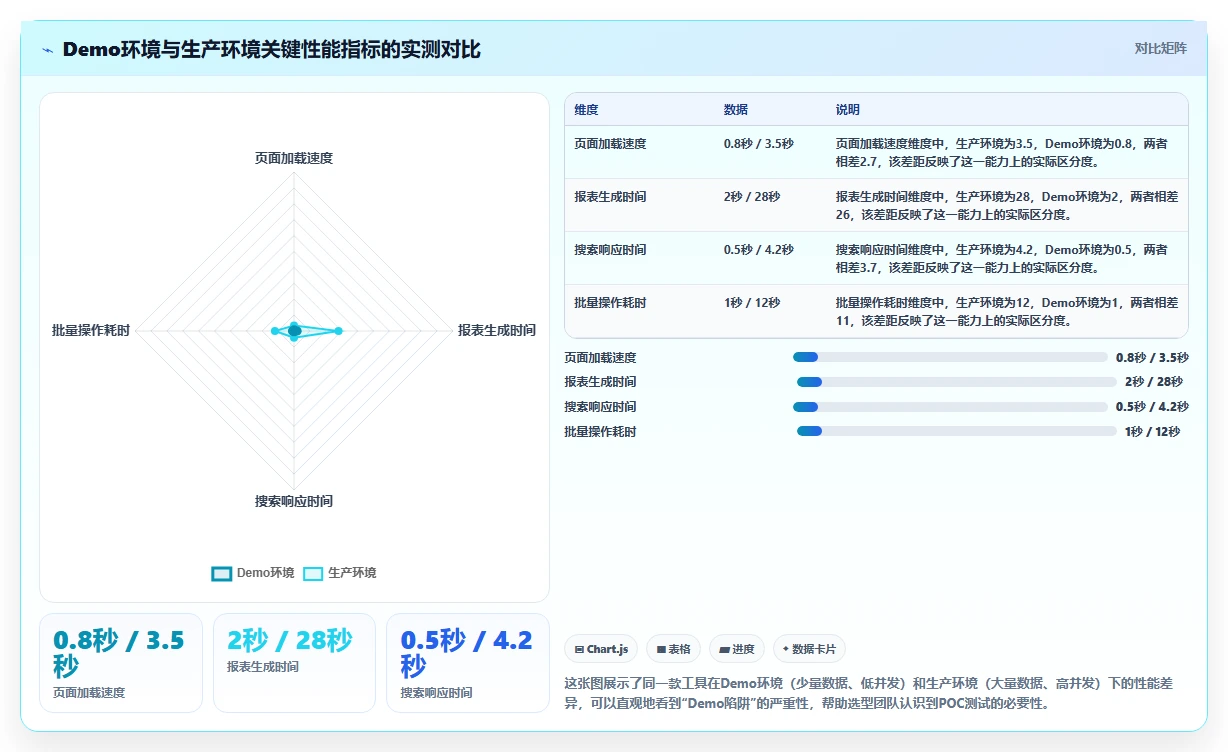
Task: Toggle the Demo环境 legend entry
Action: (x=253, y=573)
